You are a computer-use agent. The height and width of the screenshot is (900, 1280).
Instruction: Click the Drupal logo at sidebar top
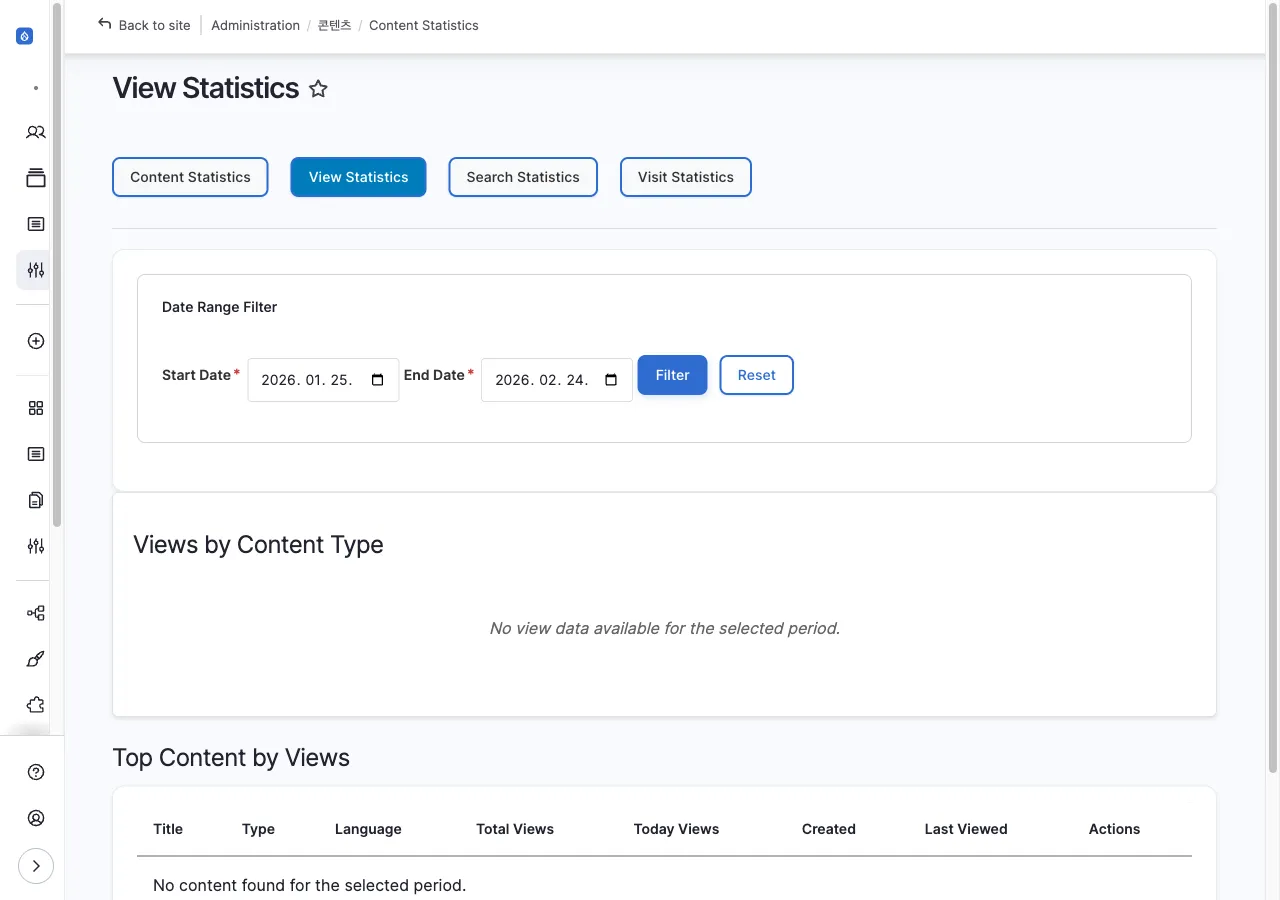point(24,35)
